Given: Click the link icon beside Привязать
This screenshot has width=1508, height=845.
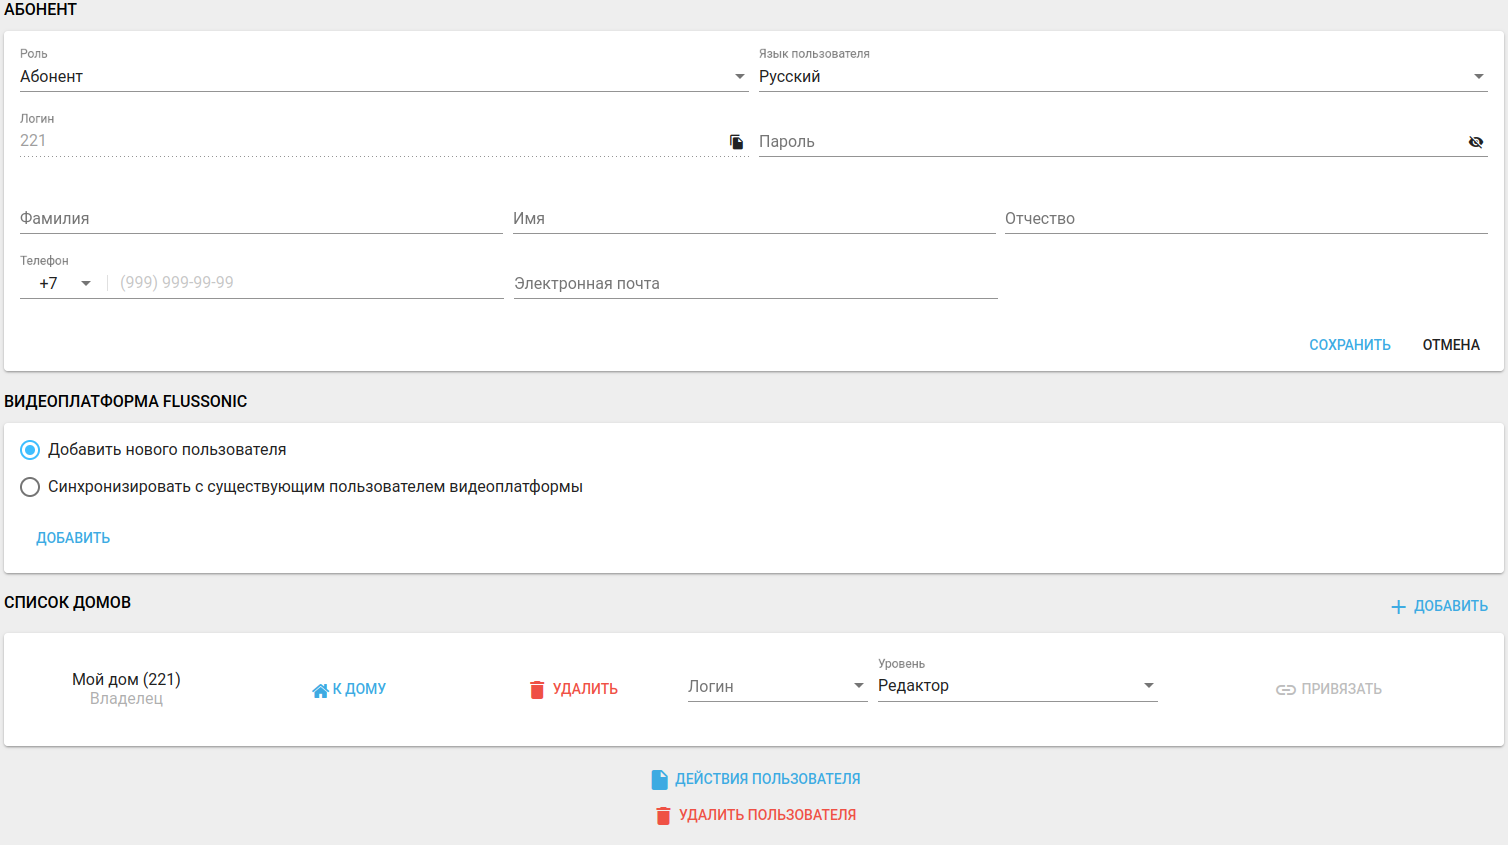Looking at the screenshot, I should coord(1285,690).
